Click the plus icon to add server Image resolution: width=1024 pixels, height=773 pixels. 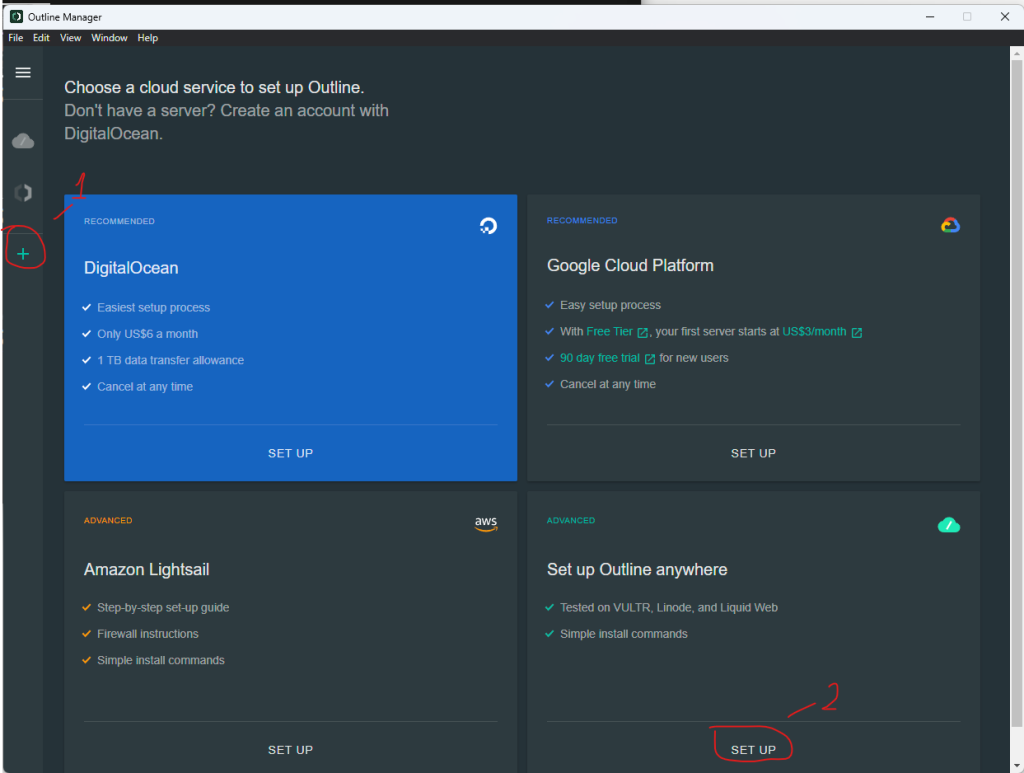(x=23, y=254)
